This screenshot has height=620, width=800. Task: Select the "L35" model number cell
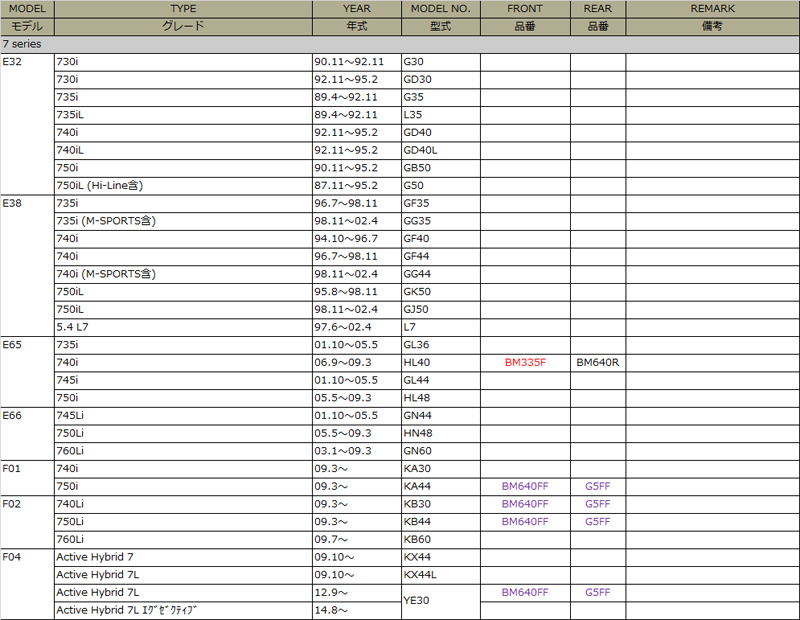coord(441,115)
